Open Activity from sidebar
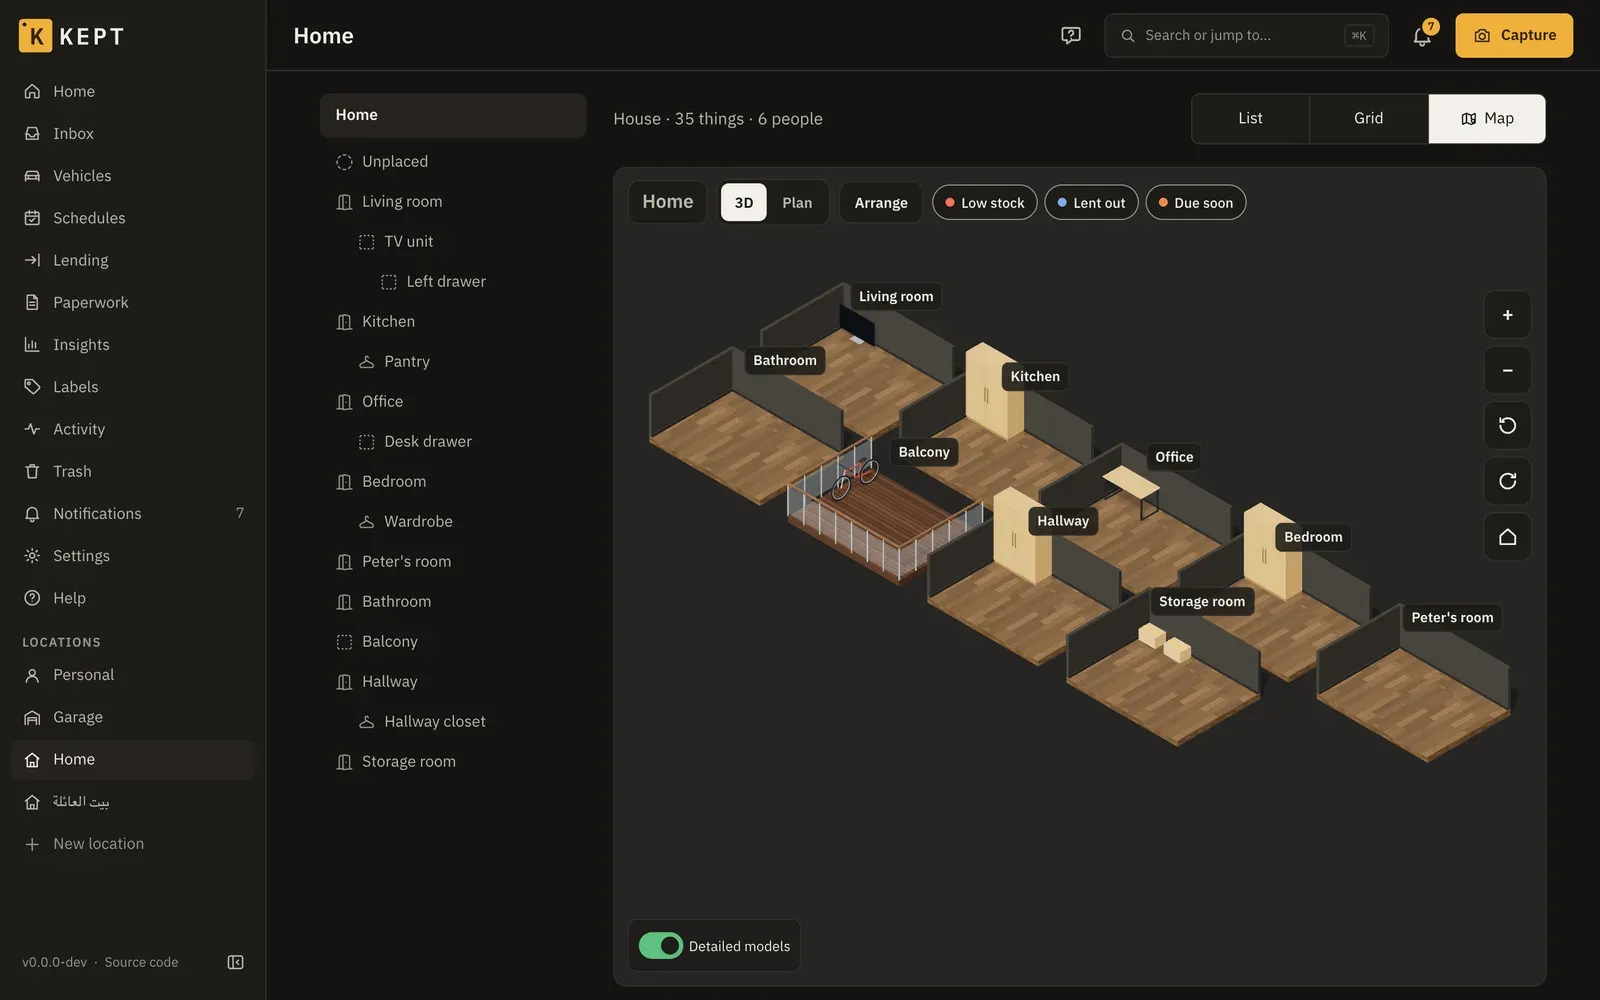 133,429
